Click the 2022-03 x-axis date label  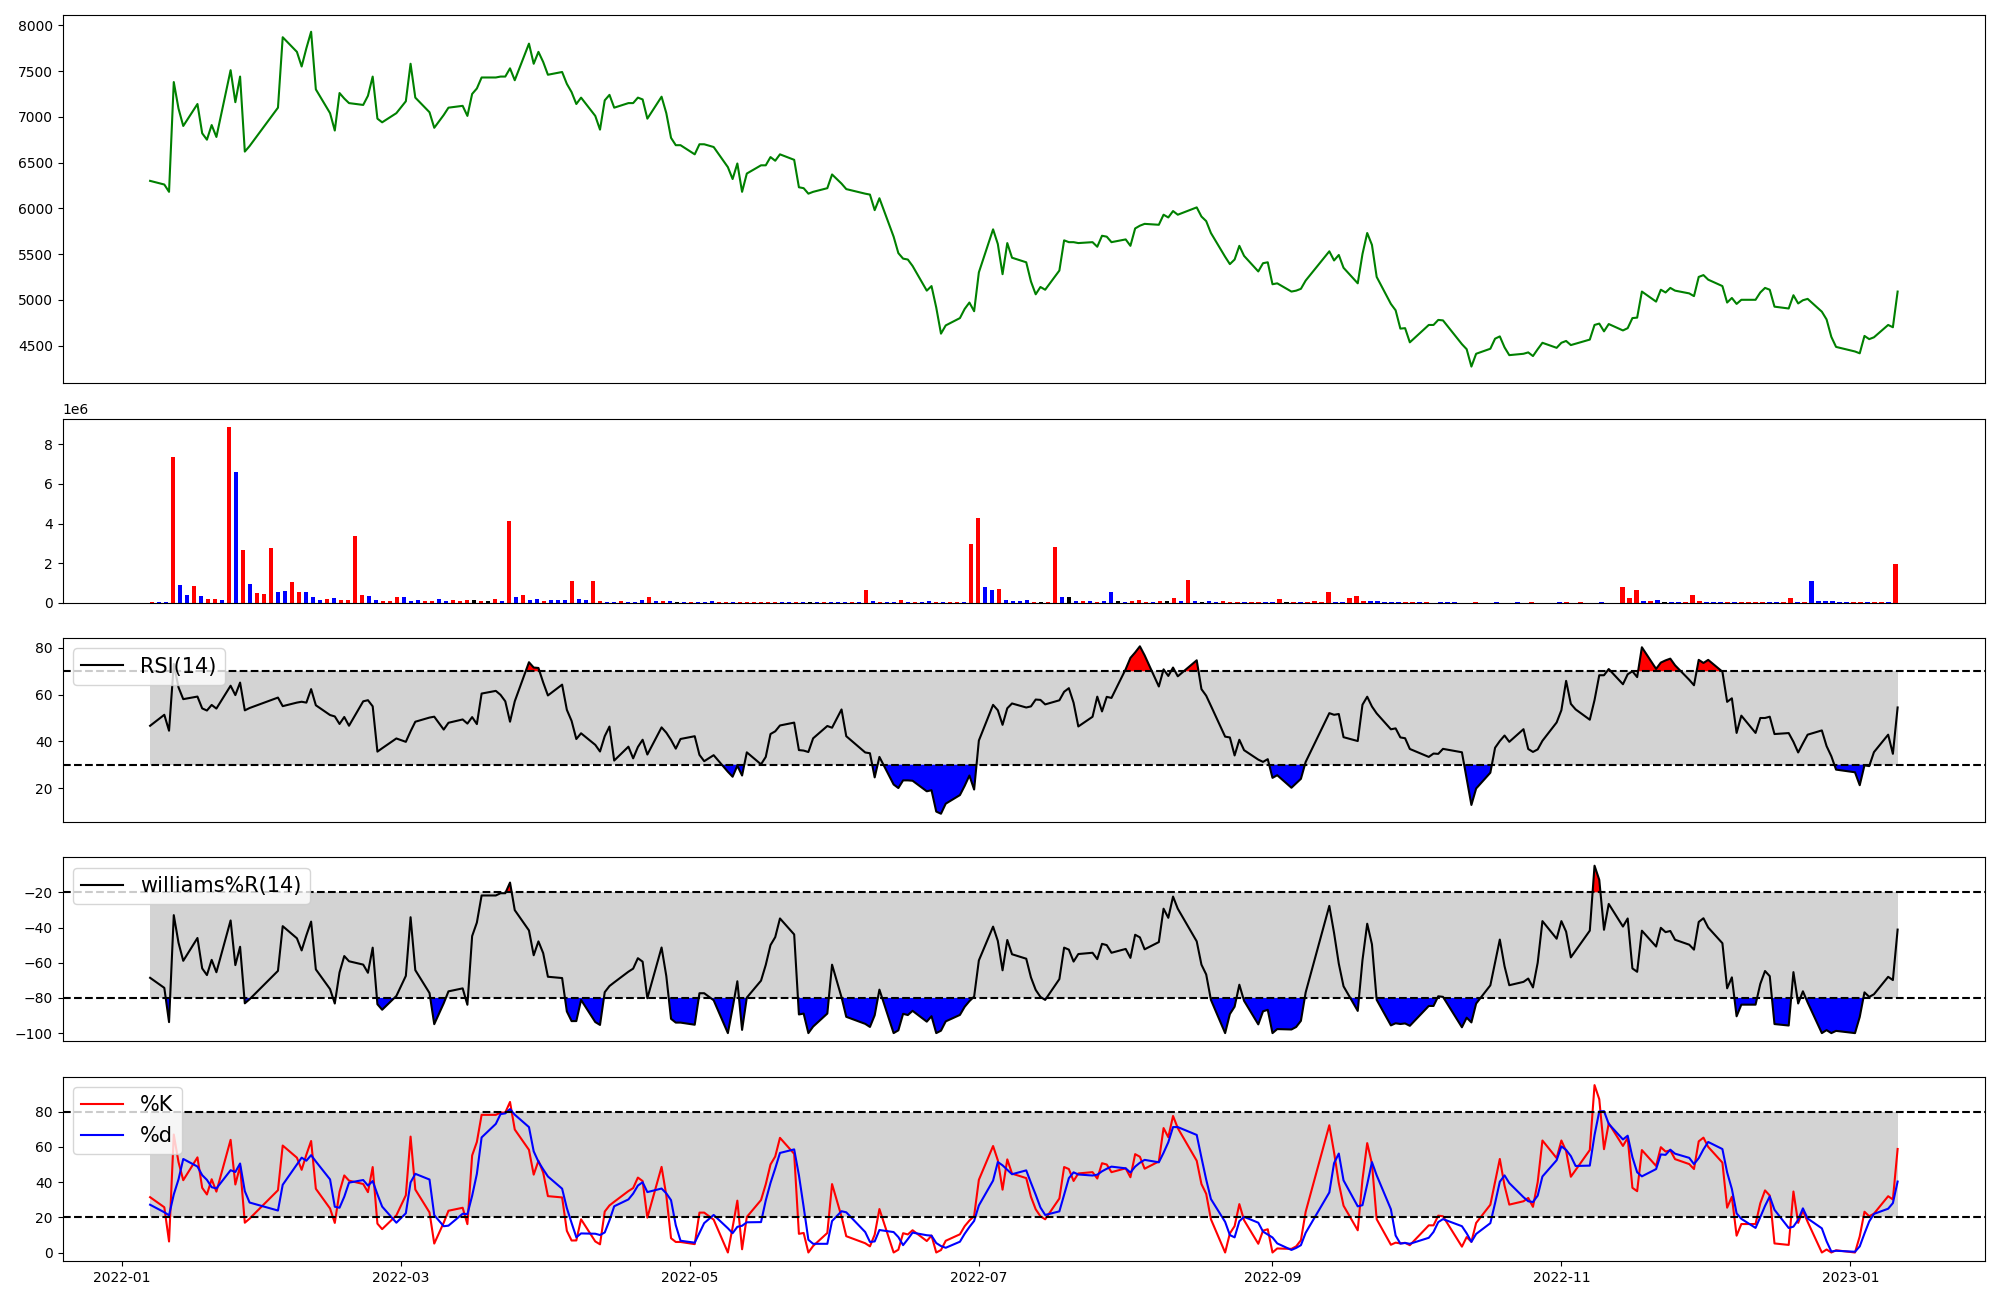(x=401, y=1277)
